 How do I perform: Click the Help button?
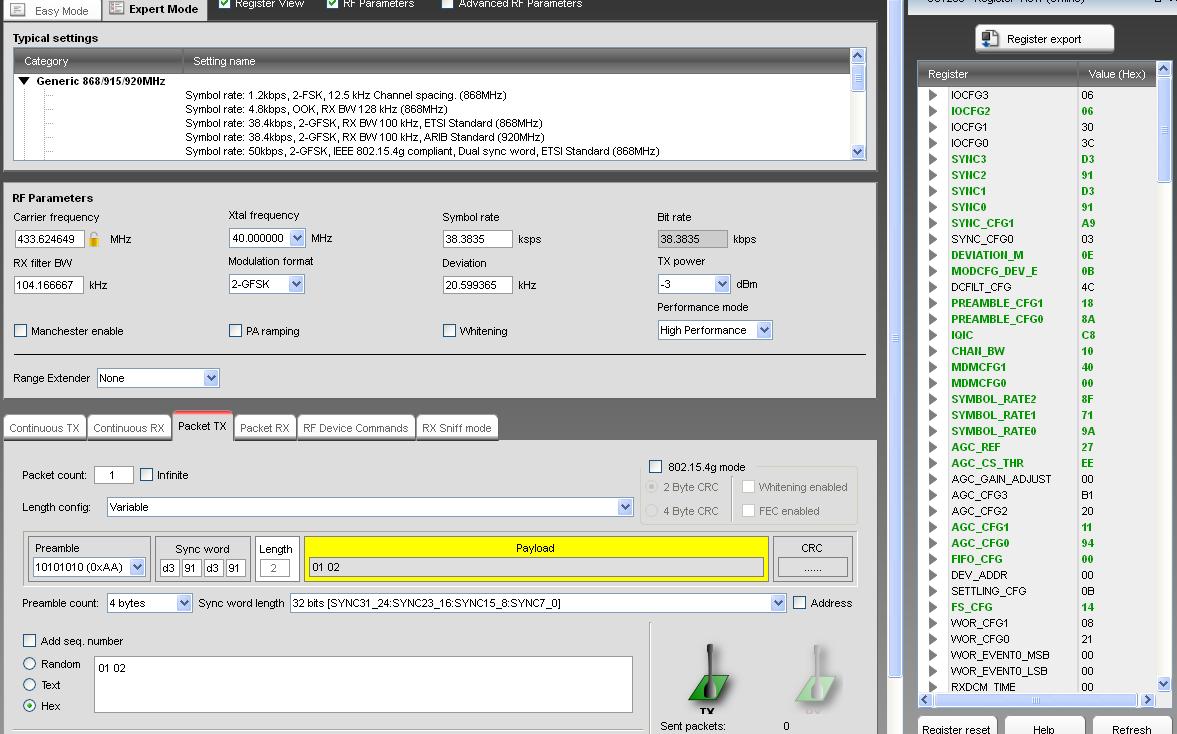pos(1043,728)
